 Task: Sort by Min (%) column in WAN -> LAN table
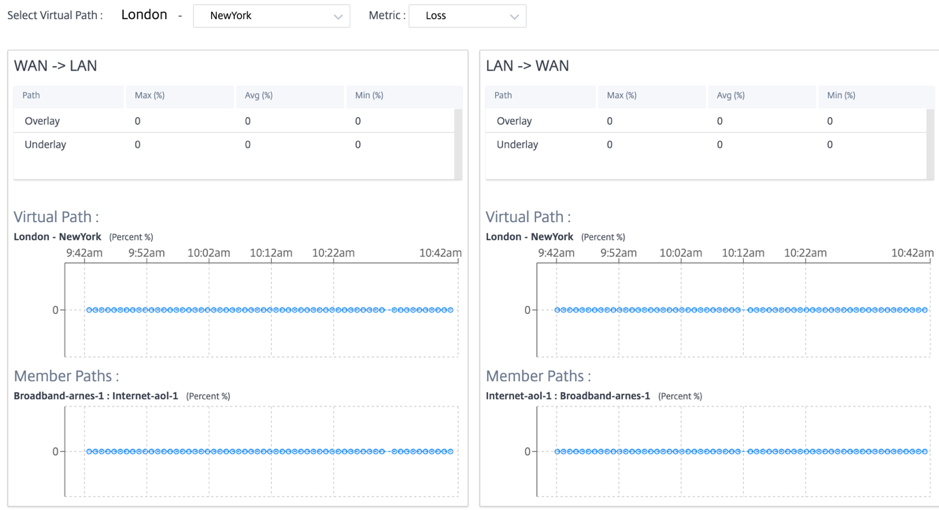tap(404, 96)
